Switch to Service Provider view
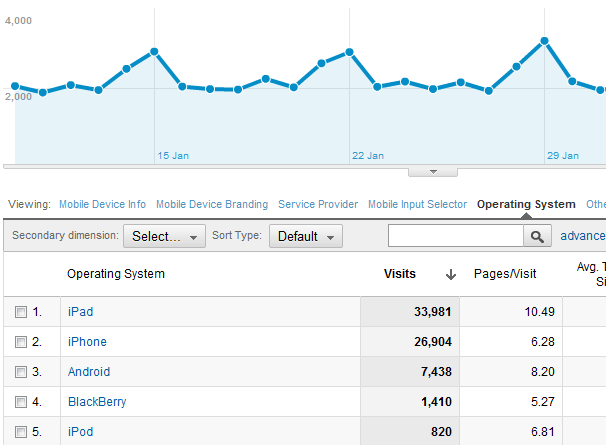This screenshot has width=606, height=445. (x=318, y=204)
